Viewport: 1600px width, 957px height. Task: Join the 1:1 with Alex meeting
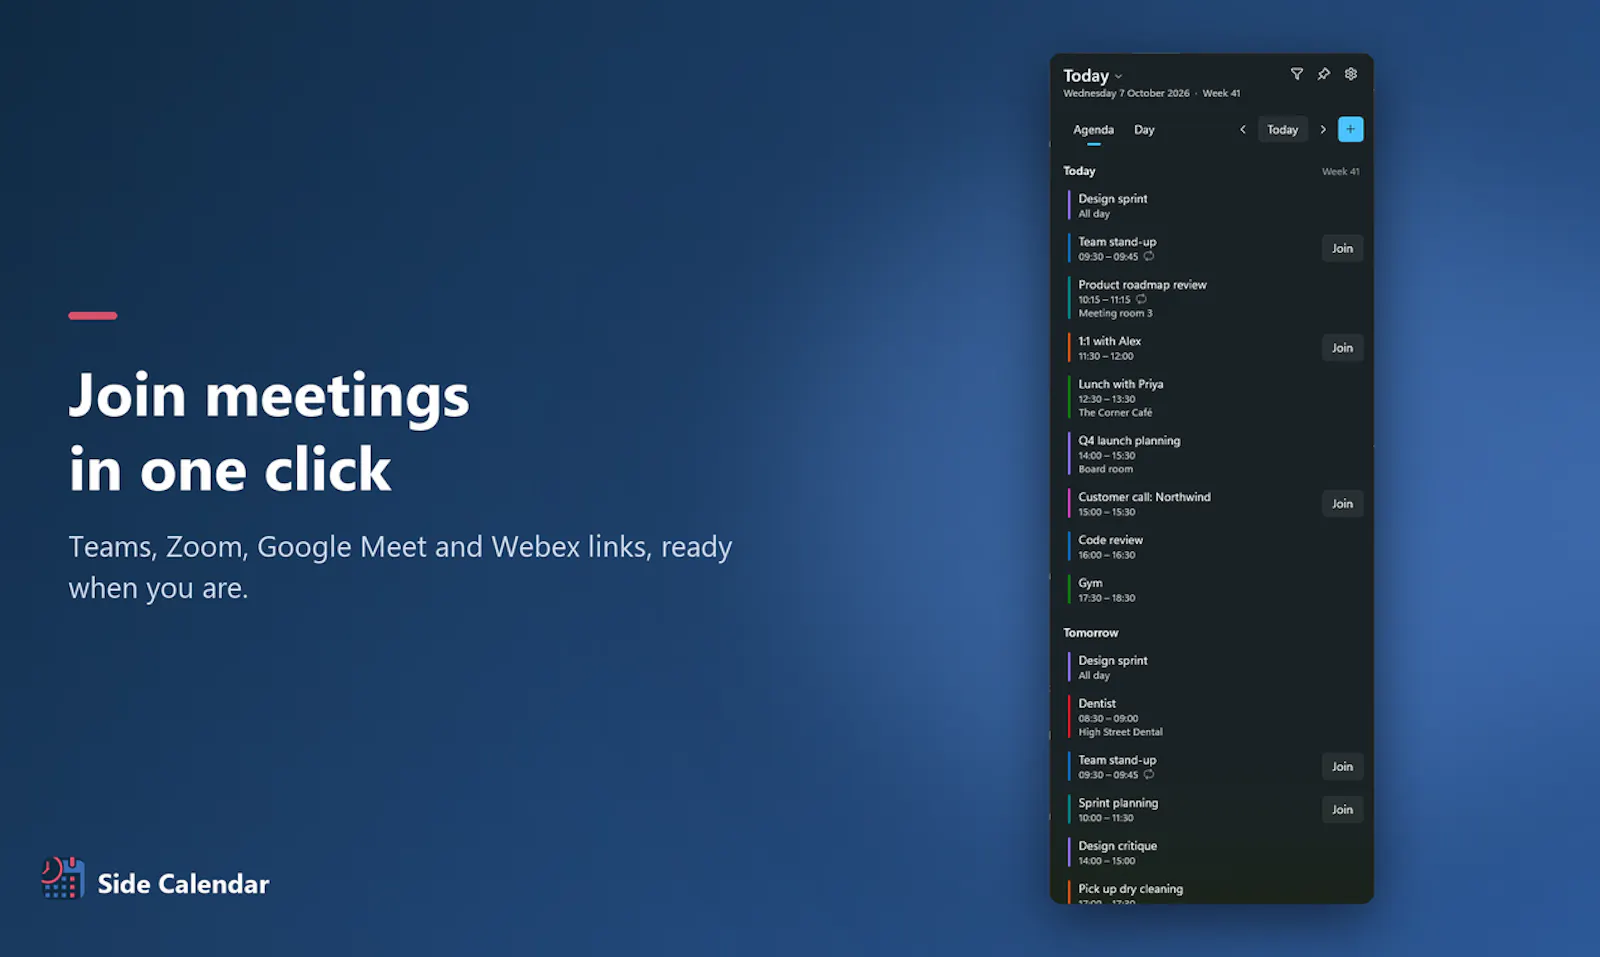coord(1342,348)
